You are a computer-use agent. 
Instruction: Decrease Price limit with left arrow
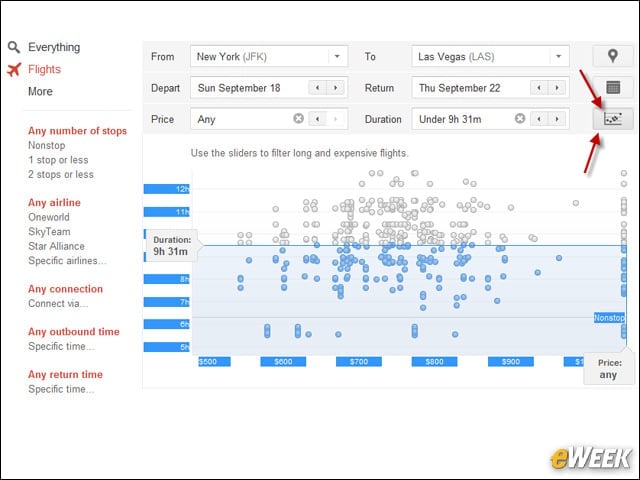(x=317, y=119)
